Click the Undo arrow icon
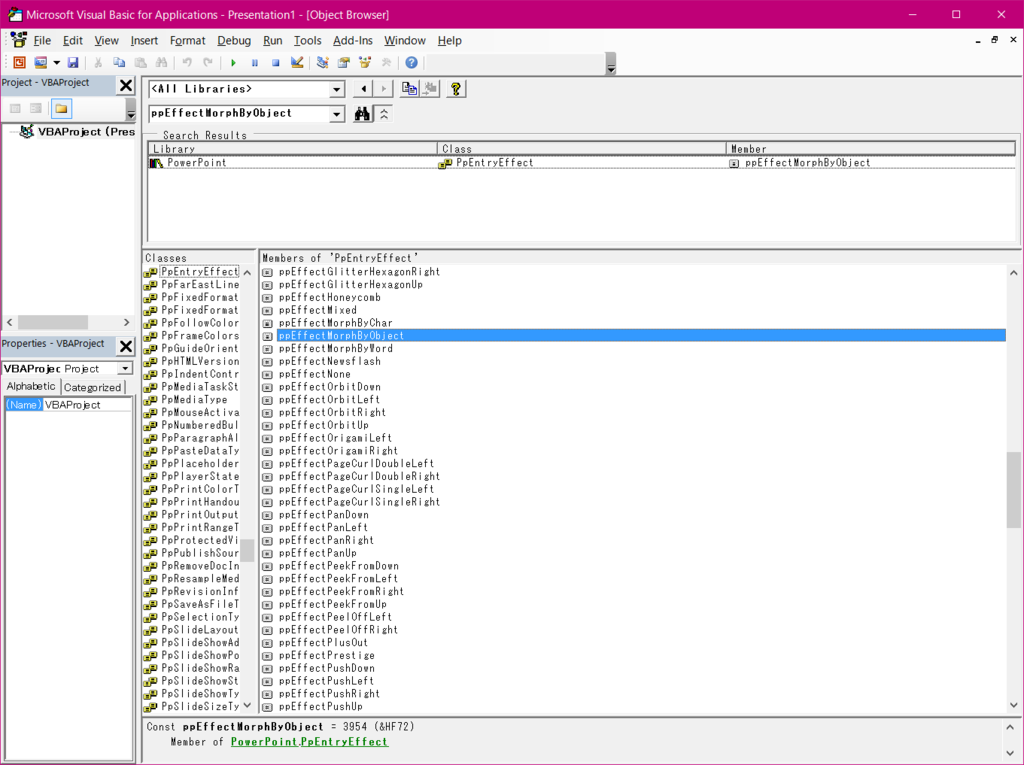The image size is (1024, 765). 187,63
